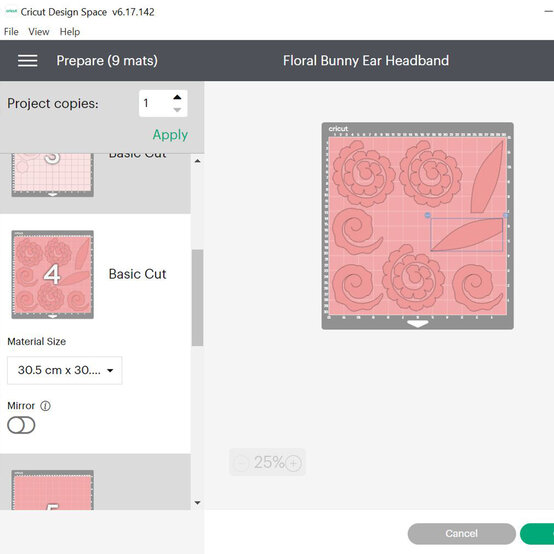Open the File menu
The height and width of the screenshot is (554, 554).
pos(11,32)
